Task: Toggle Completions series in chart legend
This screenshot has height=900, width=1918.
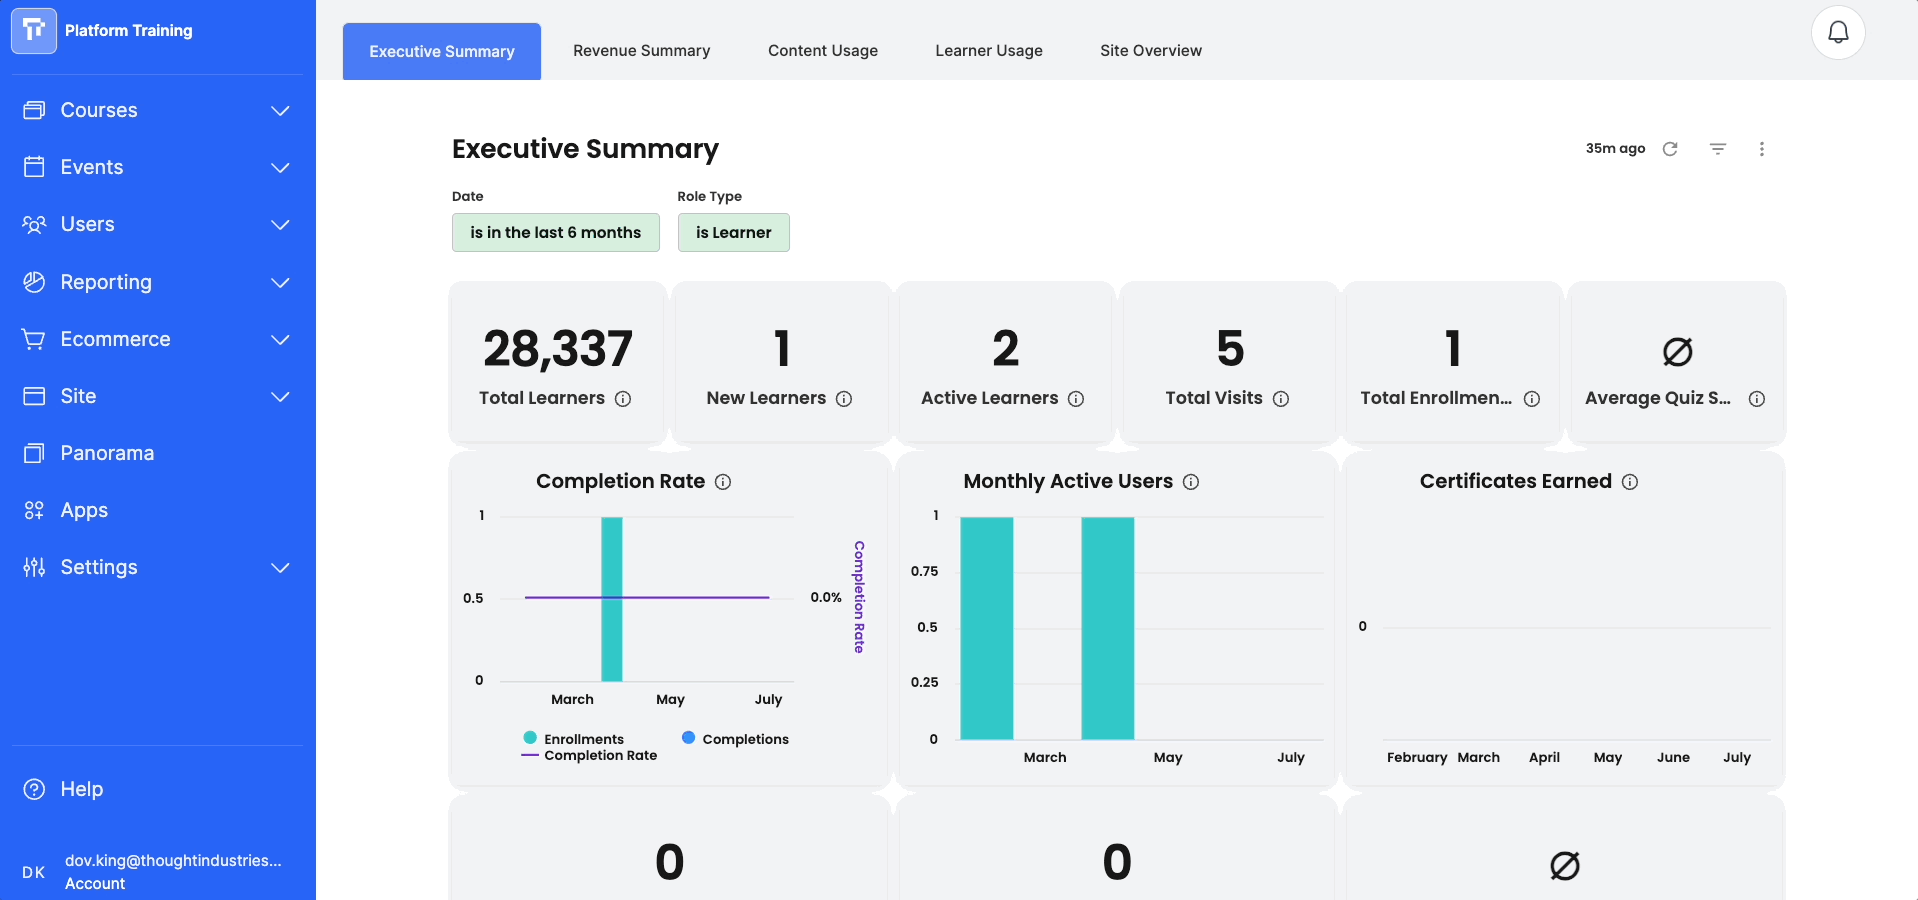Action: pyautogui.click(x=735, y=739)
